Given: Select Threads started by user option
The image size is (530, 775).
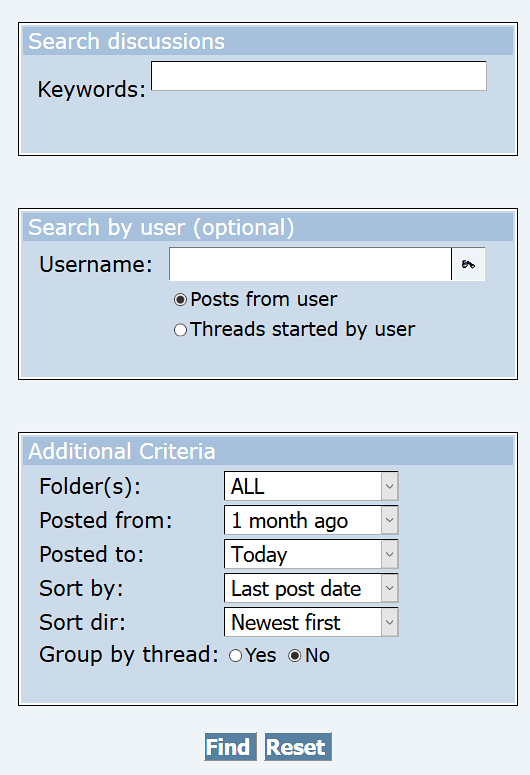Looking at the screenshot, I should click(x=180, y=330).
